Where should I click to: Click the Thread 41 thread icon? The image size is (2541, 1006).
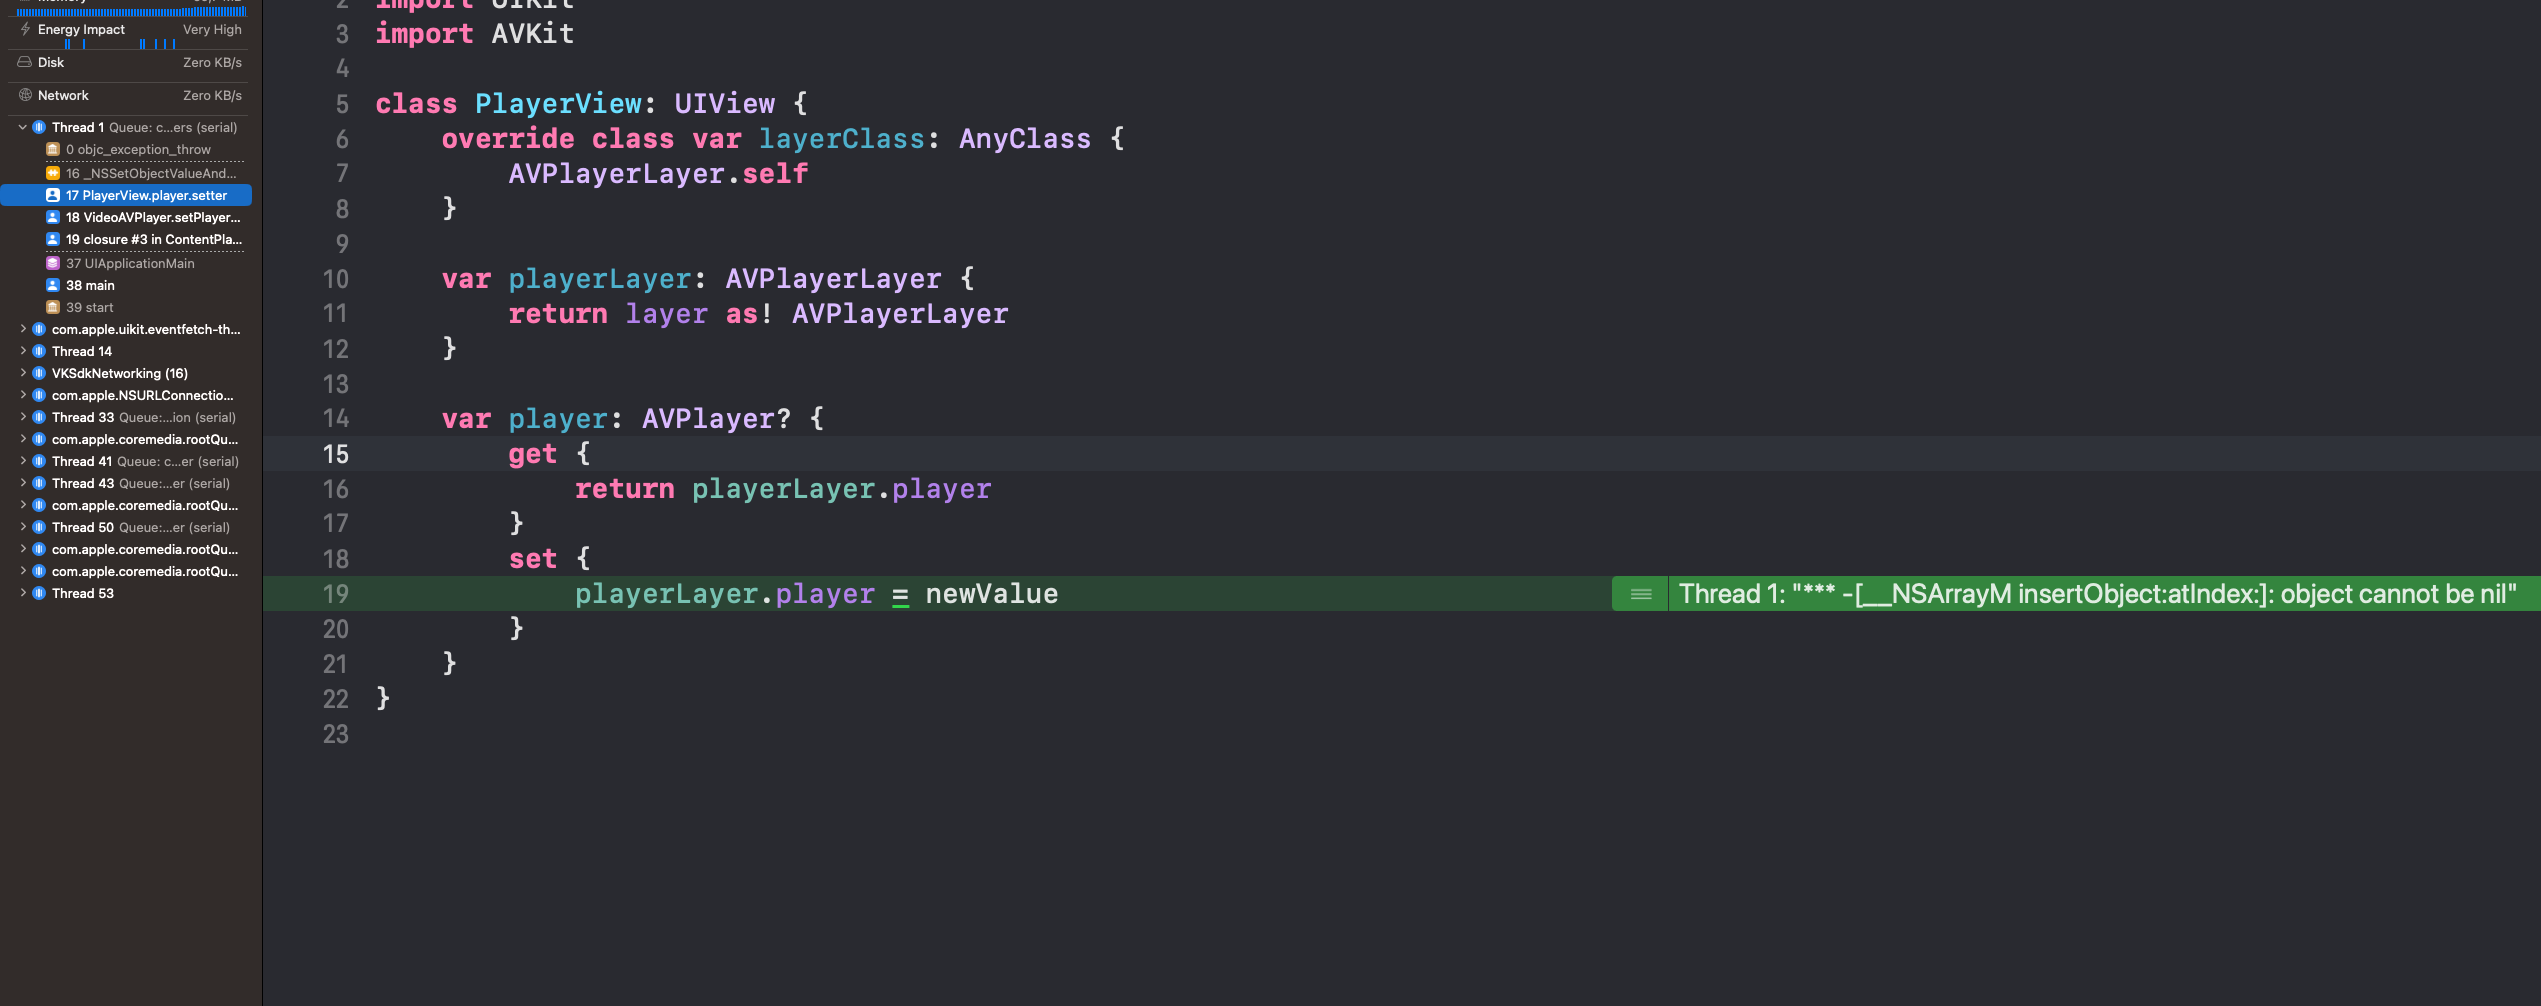[x=39, y=461]
